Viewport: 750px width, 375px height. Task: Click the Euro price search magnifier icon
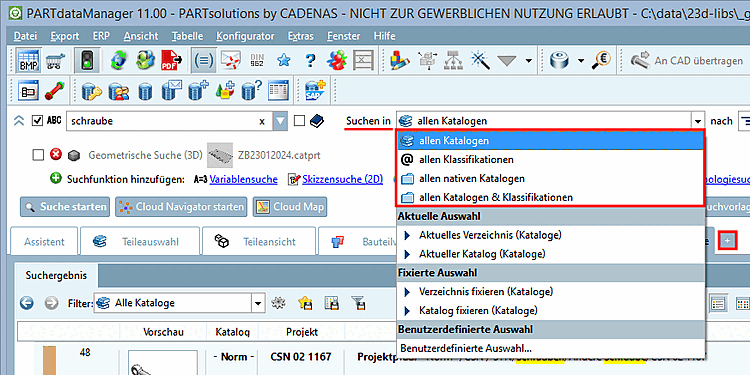(601, 60)
